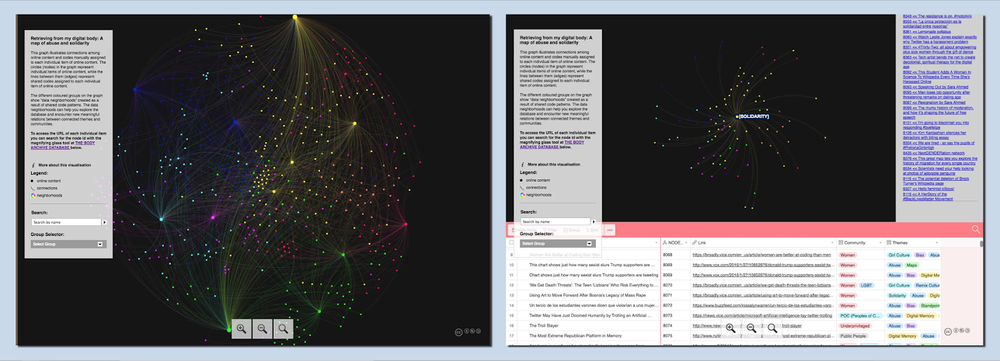Zoom in on the left graph

click(241, 328)
